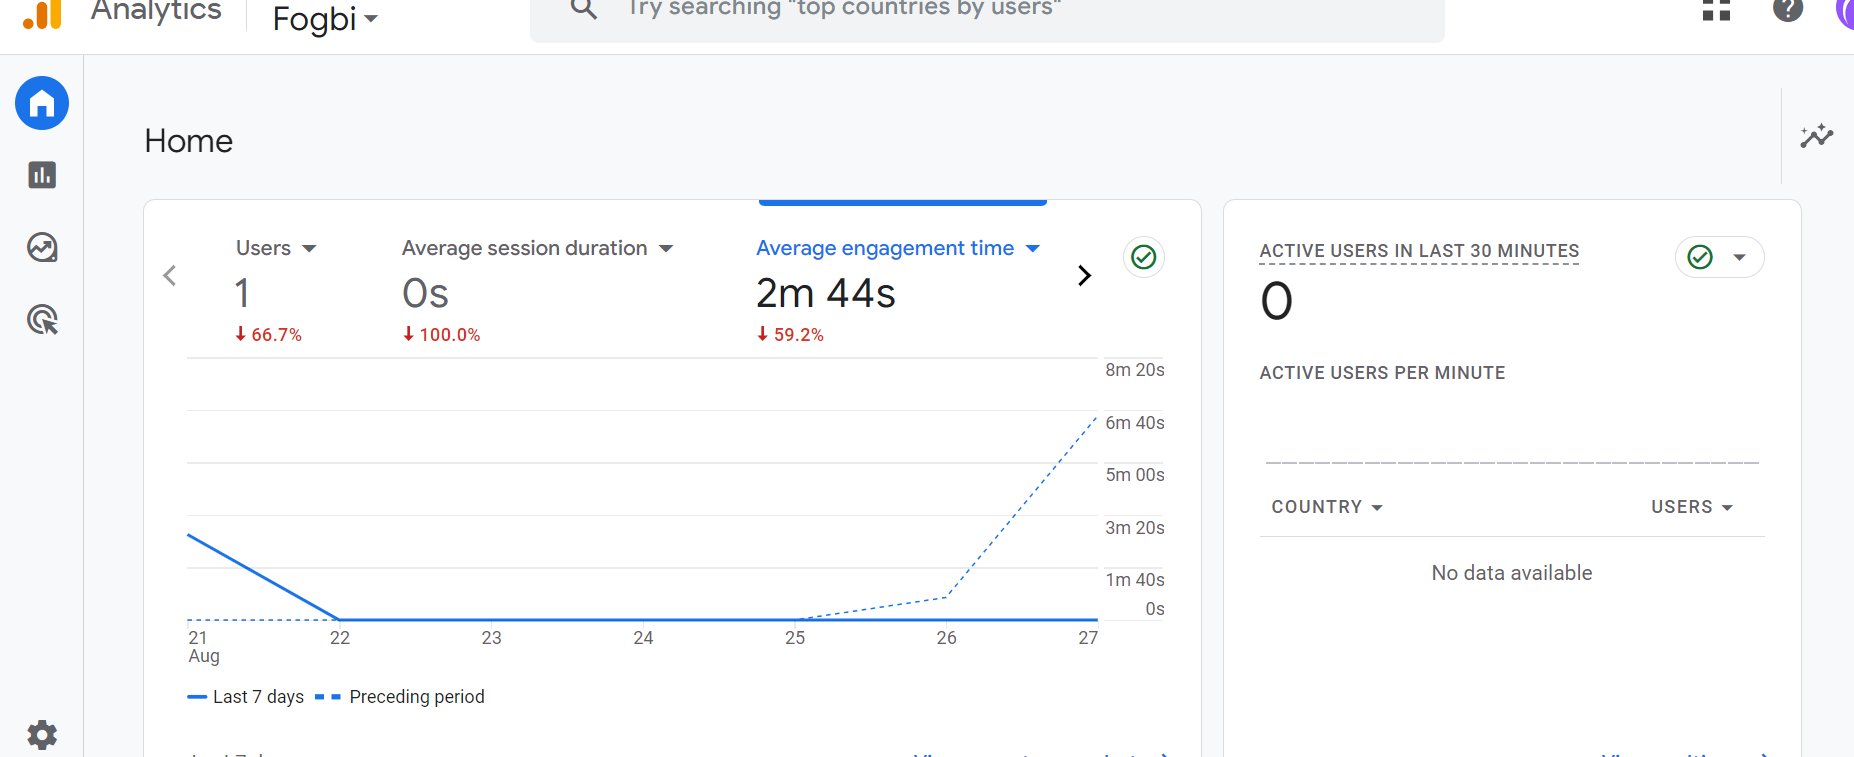
Task: Open Admin settings gear icon
Action: (42, 735)
